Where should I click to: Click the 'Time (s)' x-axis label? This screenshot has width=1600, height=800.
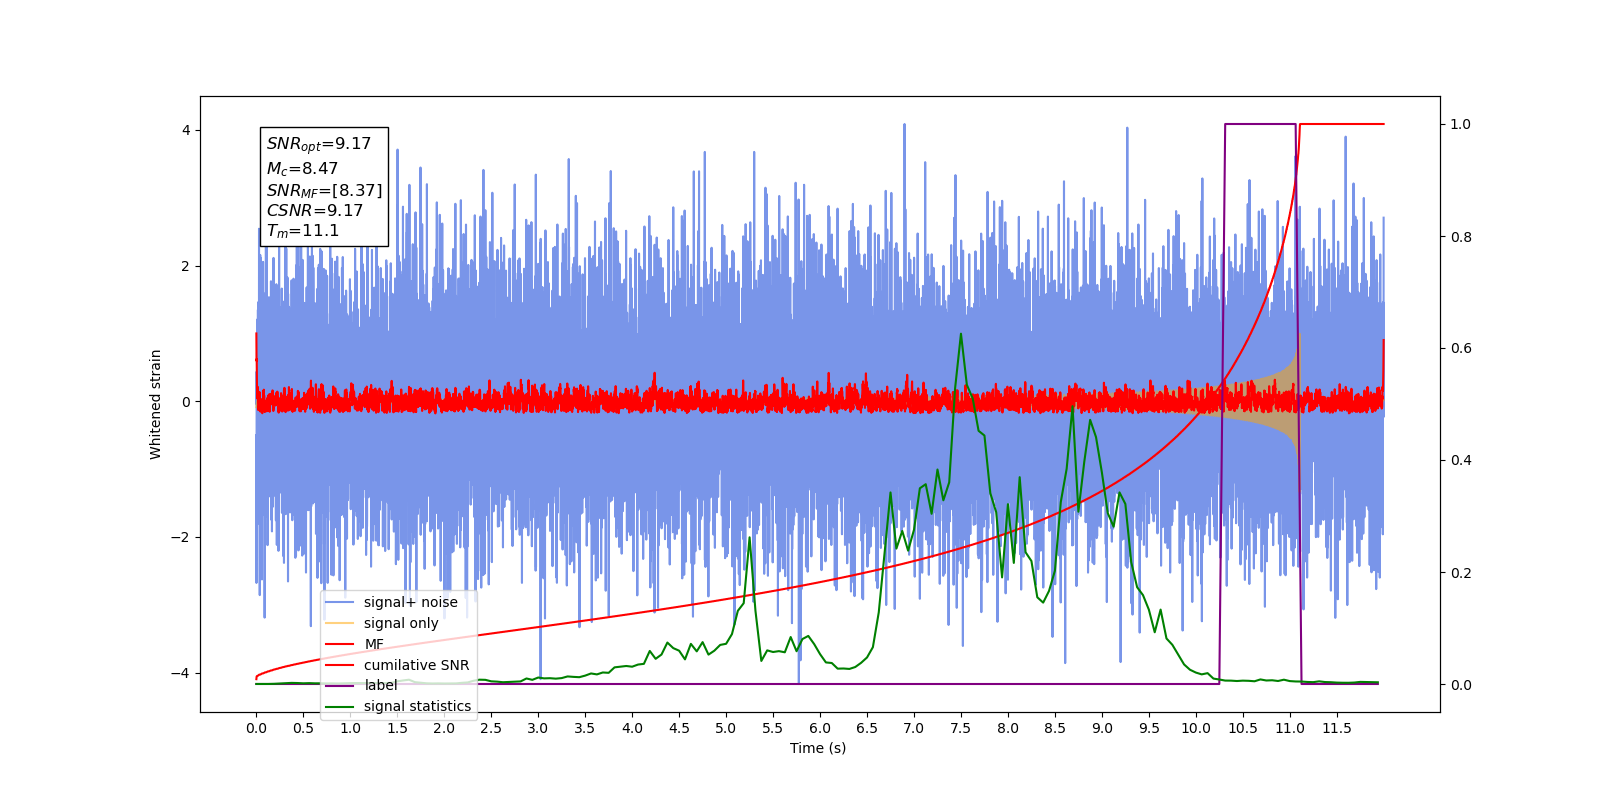(818, 748)
